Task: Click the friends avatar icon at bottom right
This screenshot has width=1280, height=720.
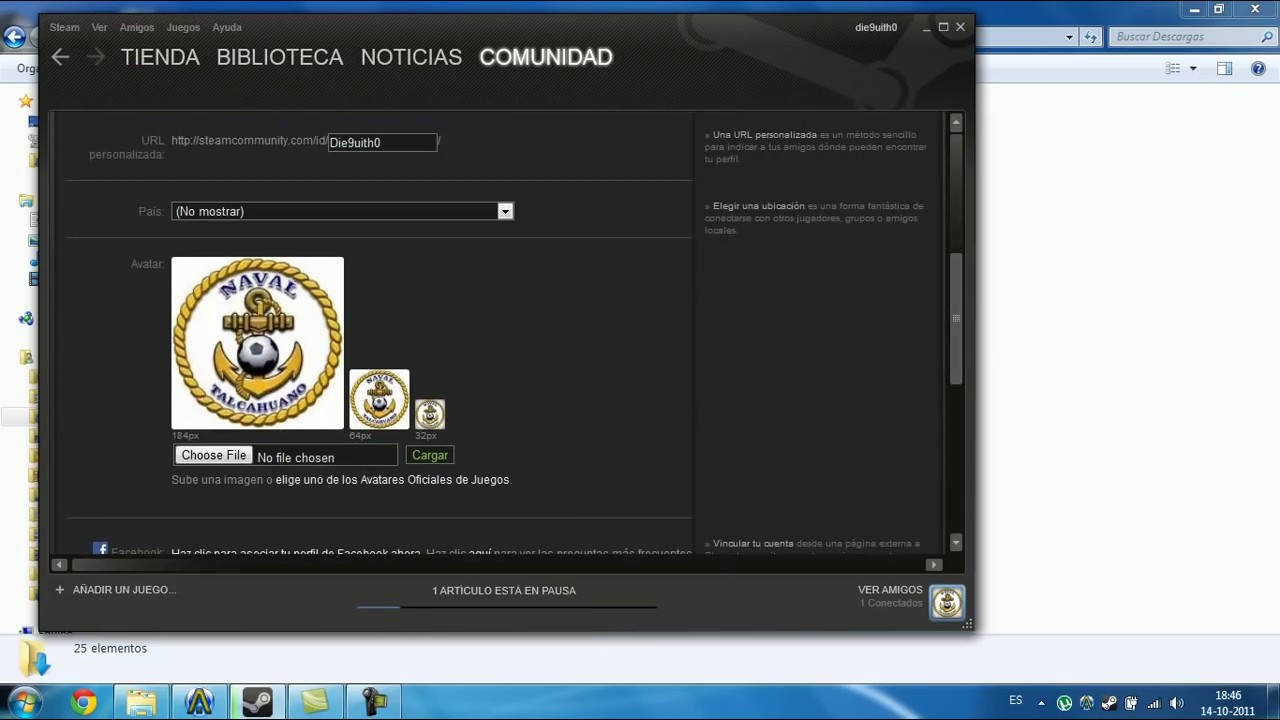Action: 947,602
